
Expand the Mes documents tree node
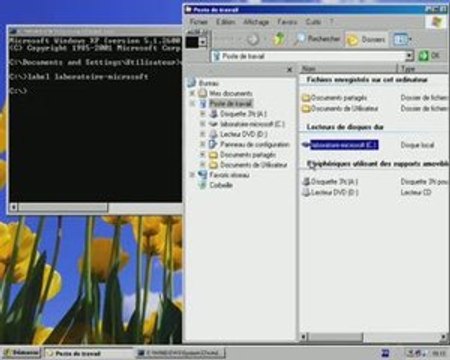pos(192,93)
